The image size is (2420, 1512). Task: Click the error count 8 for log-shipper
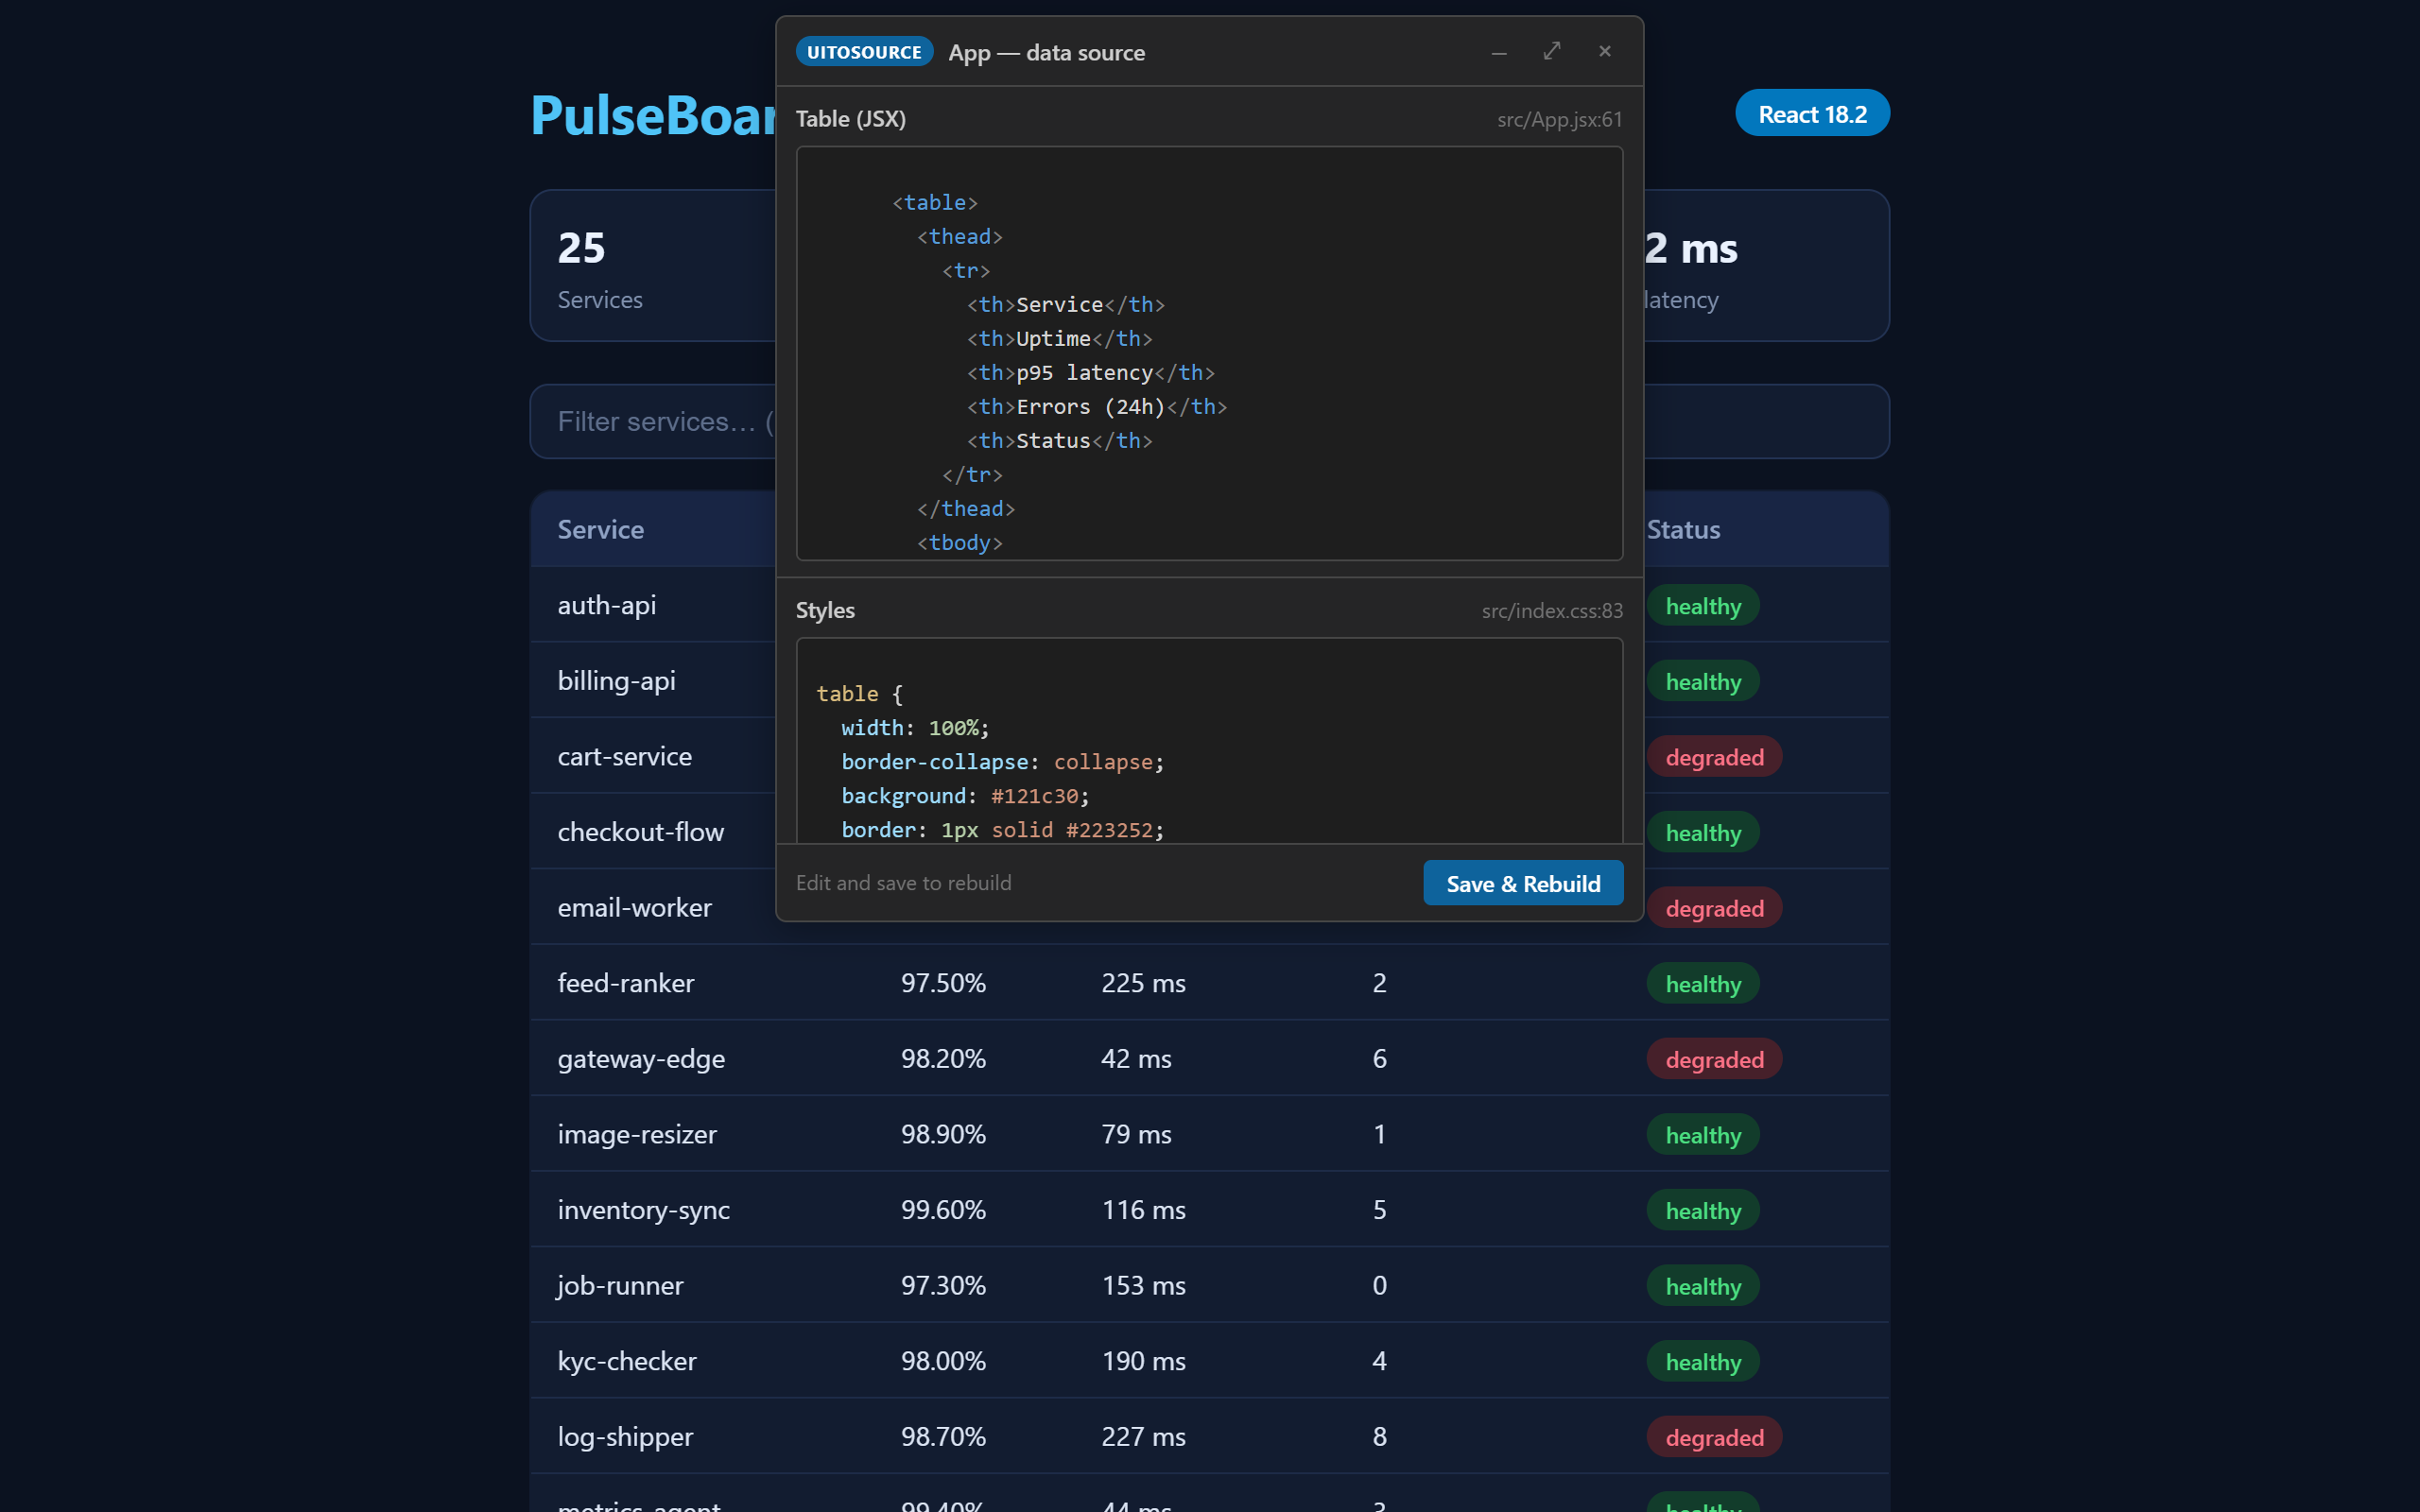(x=1379, y=1436)
